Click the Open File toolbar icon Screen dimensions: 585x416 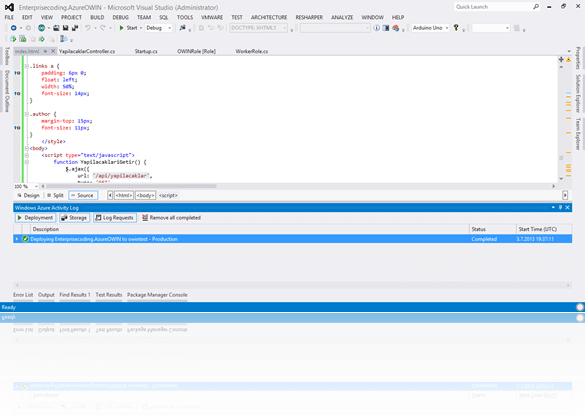[x=56, y=28]
